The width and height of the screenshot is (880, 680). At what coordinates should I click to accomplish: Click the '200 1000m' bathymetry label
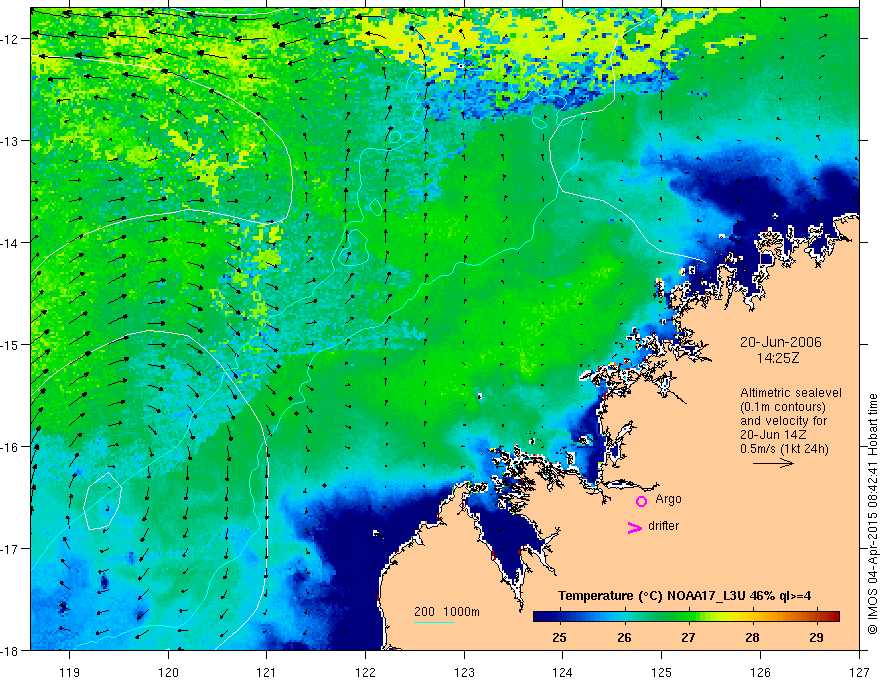coord(447,612)
